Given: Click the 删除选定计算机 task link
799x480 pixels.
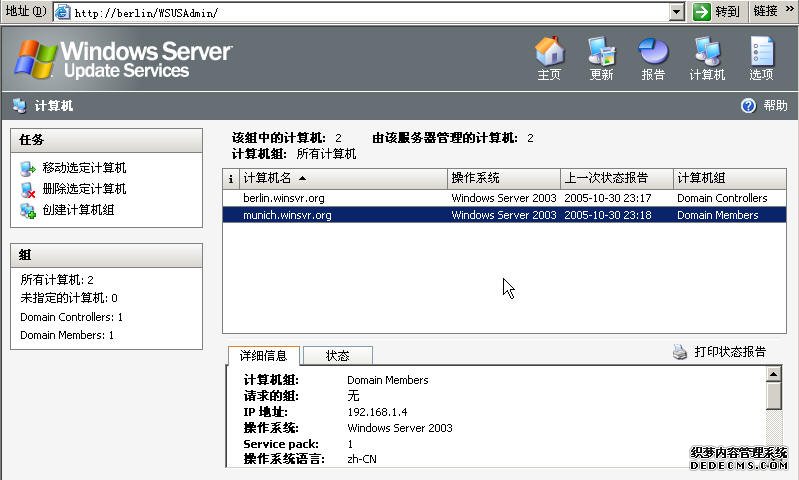Looking at the screenshot, I should (84, 189).
